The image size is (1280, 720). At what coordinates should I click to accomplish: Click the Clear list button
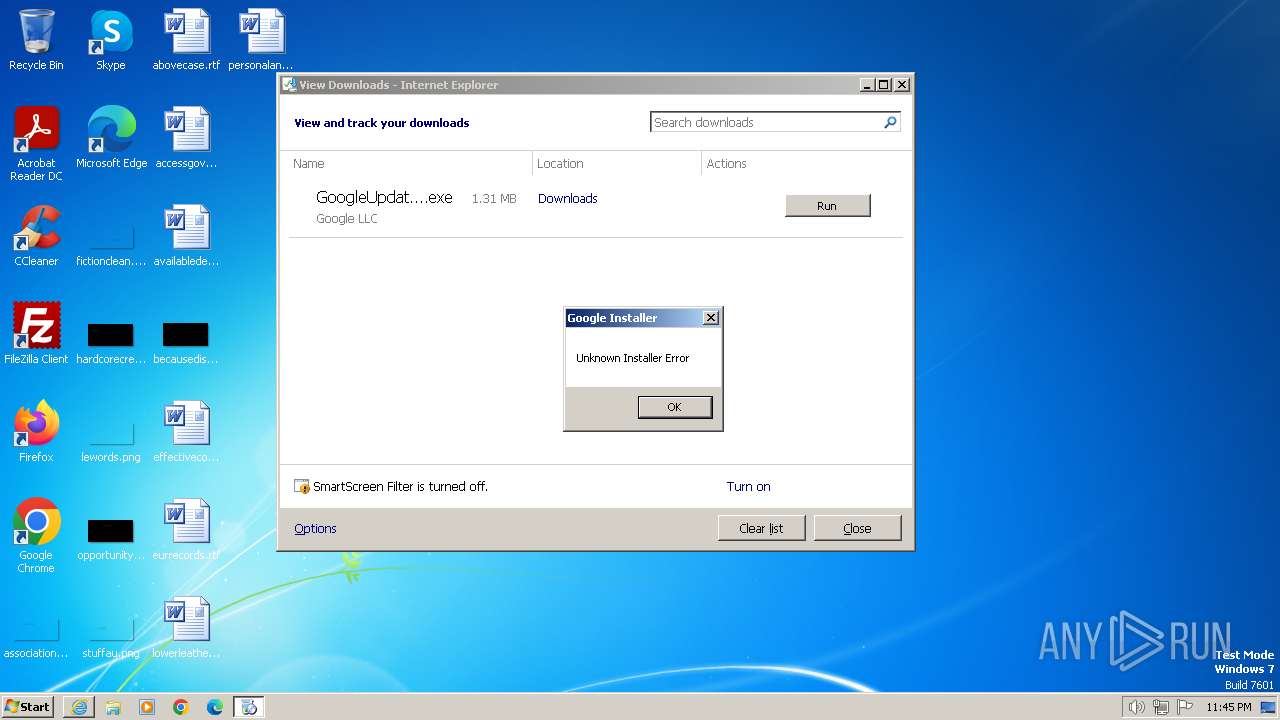(x=761, y=528)
